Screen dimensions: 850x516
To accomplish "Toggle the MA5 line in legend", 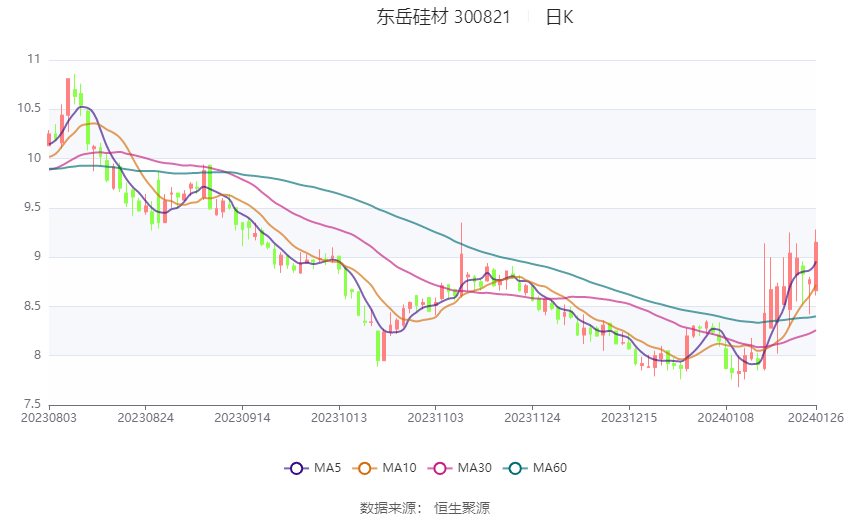I will tap(313, 468).
